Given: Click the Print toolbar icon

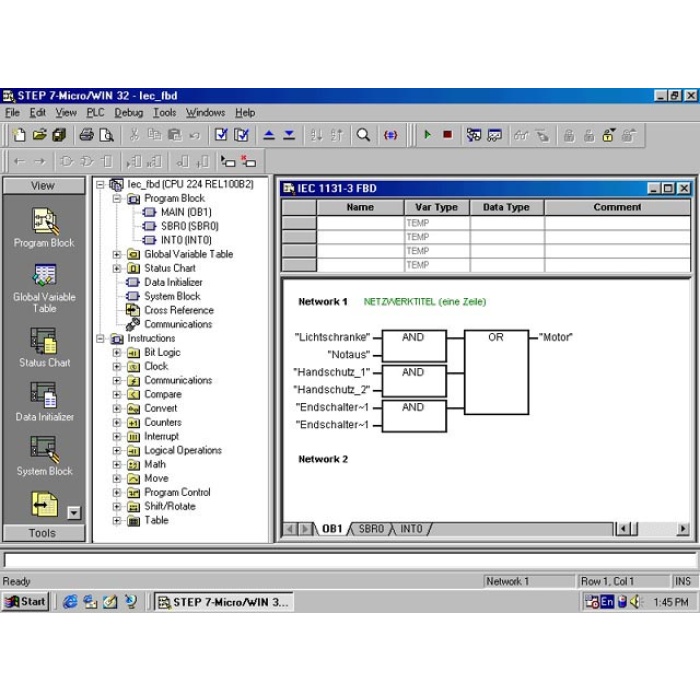Looking at the screenshot, I should pos(87,135).
